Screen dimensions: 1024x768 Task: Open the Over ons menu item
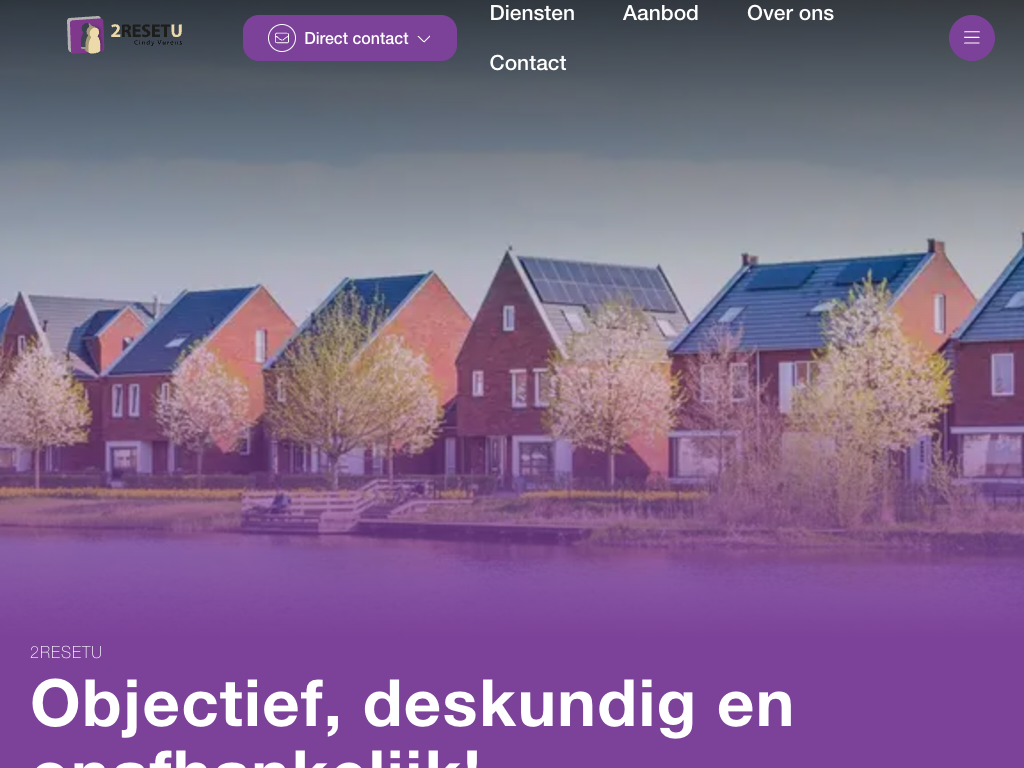[790, 13]
